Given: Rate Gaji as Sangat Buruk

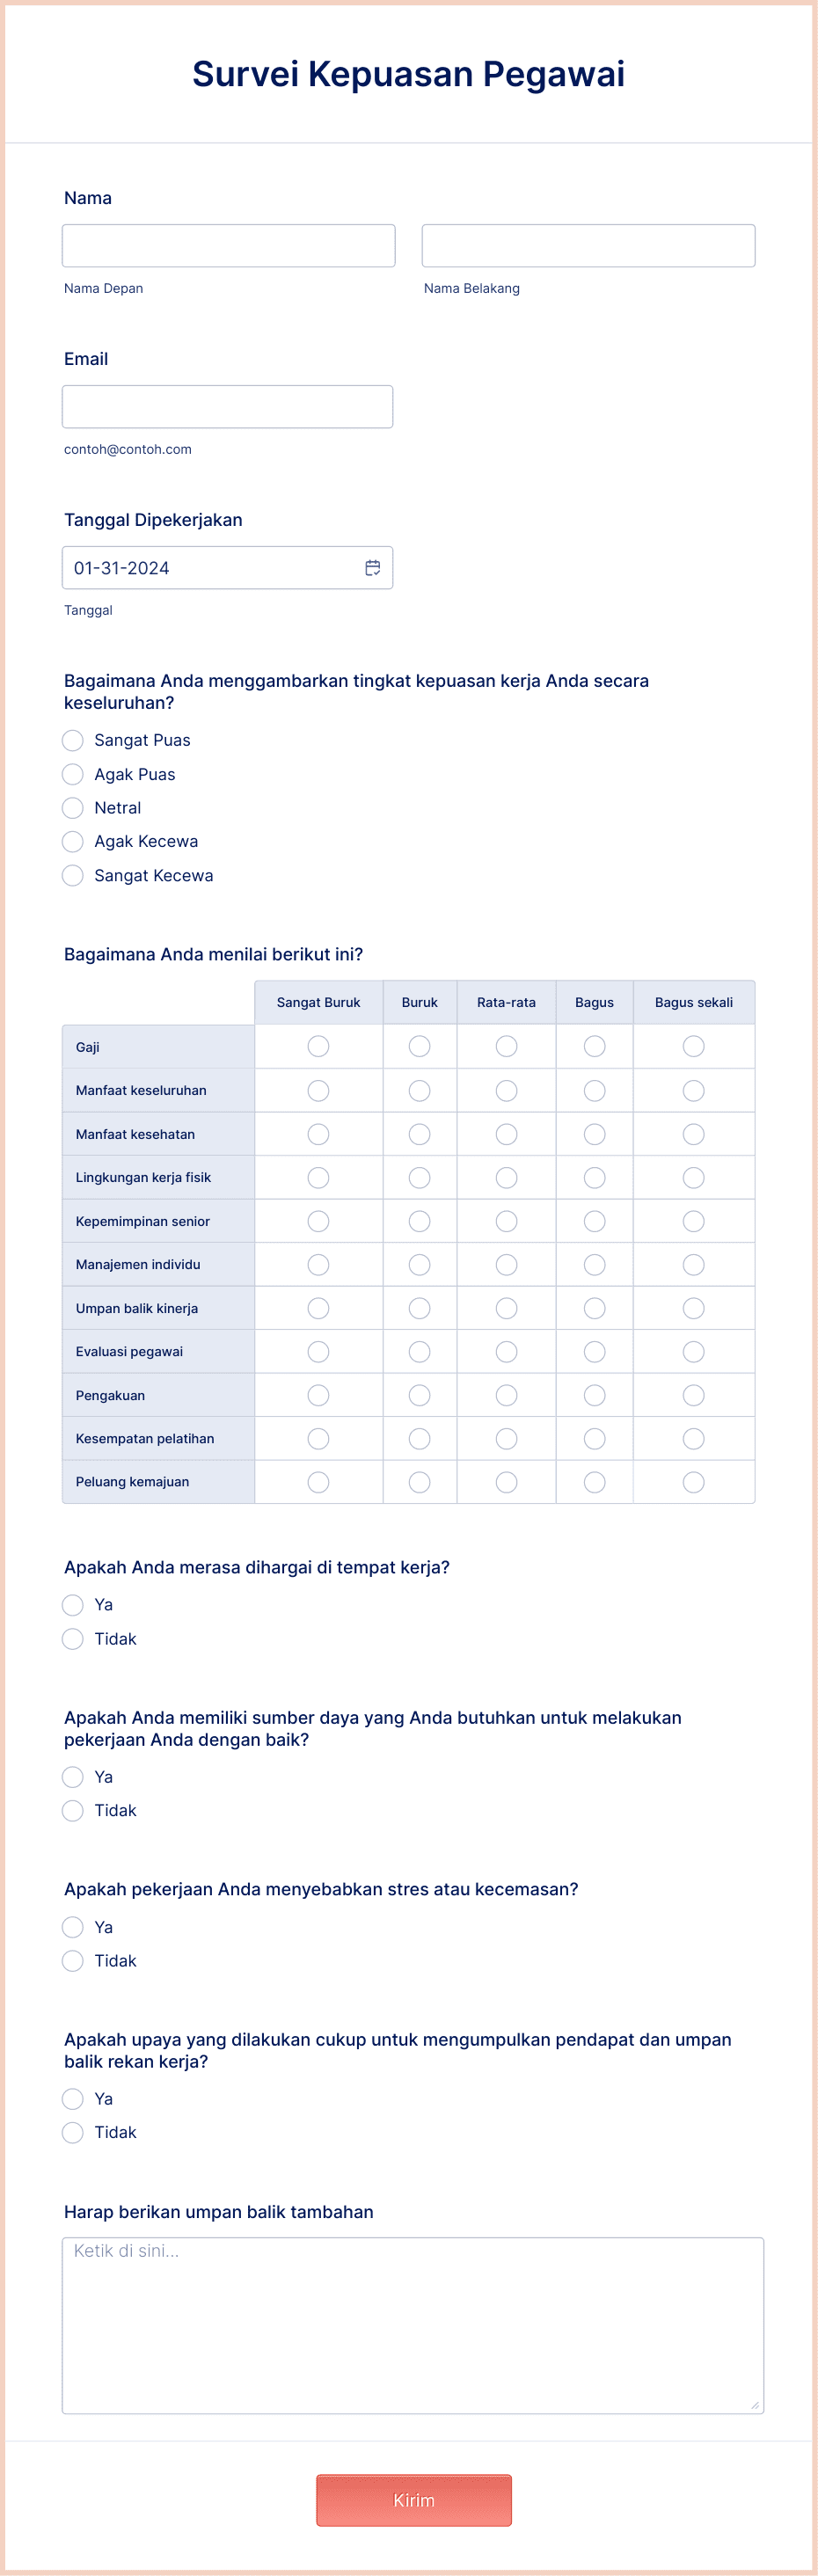Looking at the screenshot, I should (x=318, y=1046).
